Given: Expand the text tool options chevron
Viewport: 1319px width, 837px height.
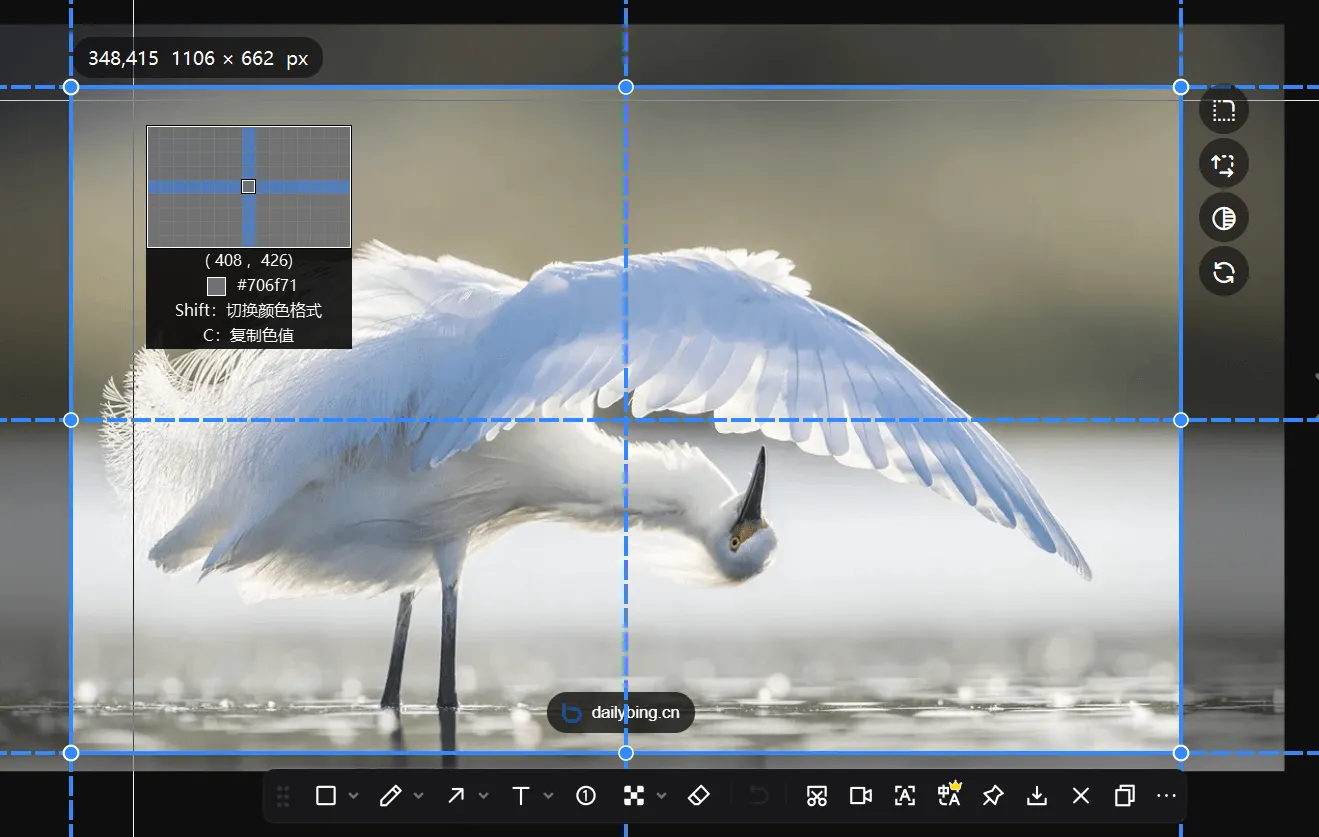Looking at the screenshot, I should (549, 796).
